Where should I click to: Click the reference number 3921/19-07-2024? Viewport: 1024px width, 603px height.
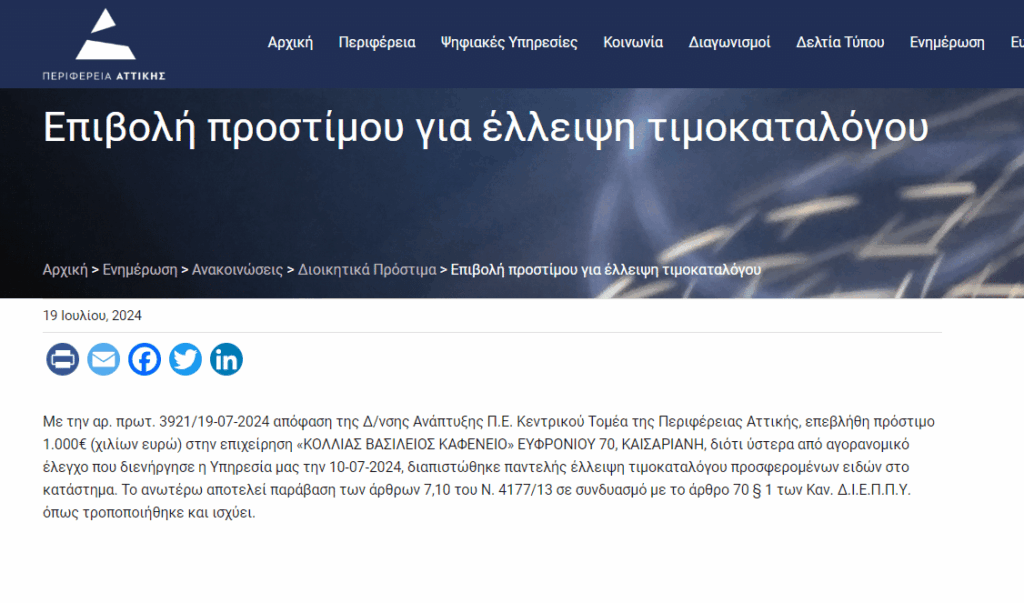pyautogui.click(x=214, y=421)
